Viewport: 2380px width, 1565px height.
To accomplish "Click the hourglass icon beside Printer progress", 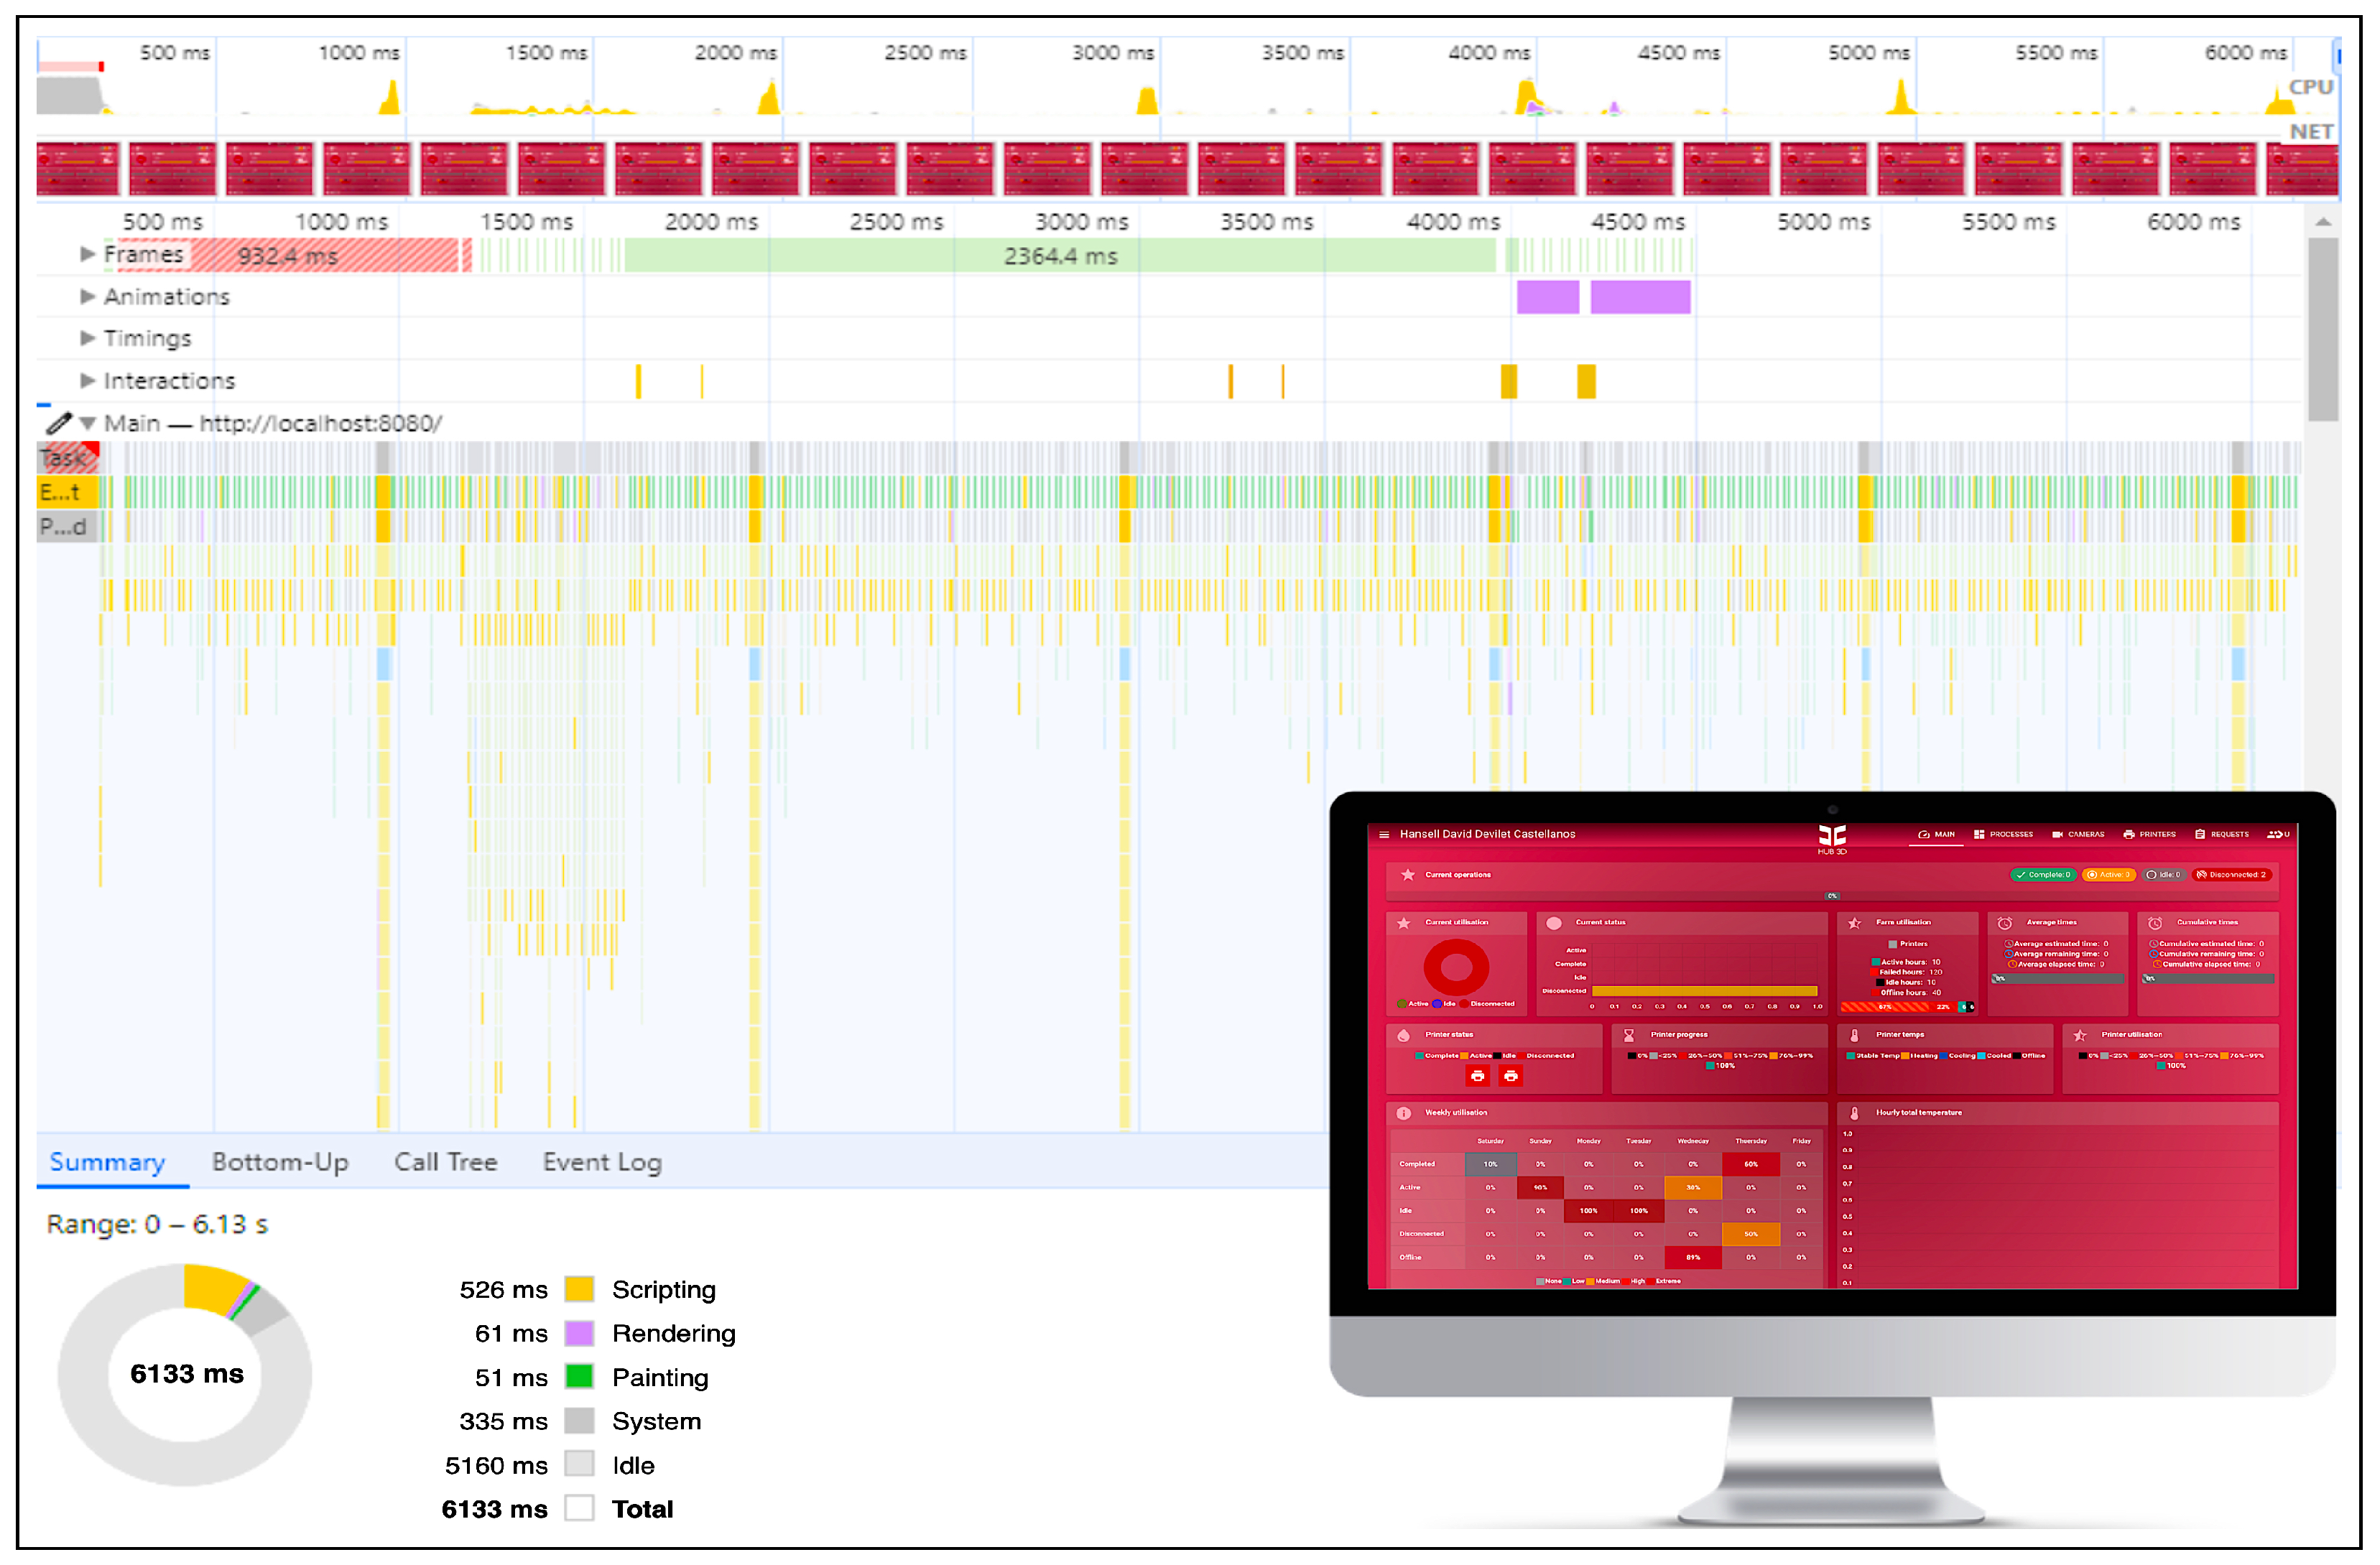I will pyautogui.click(x=1629, y=1035).
